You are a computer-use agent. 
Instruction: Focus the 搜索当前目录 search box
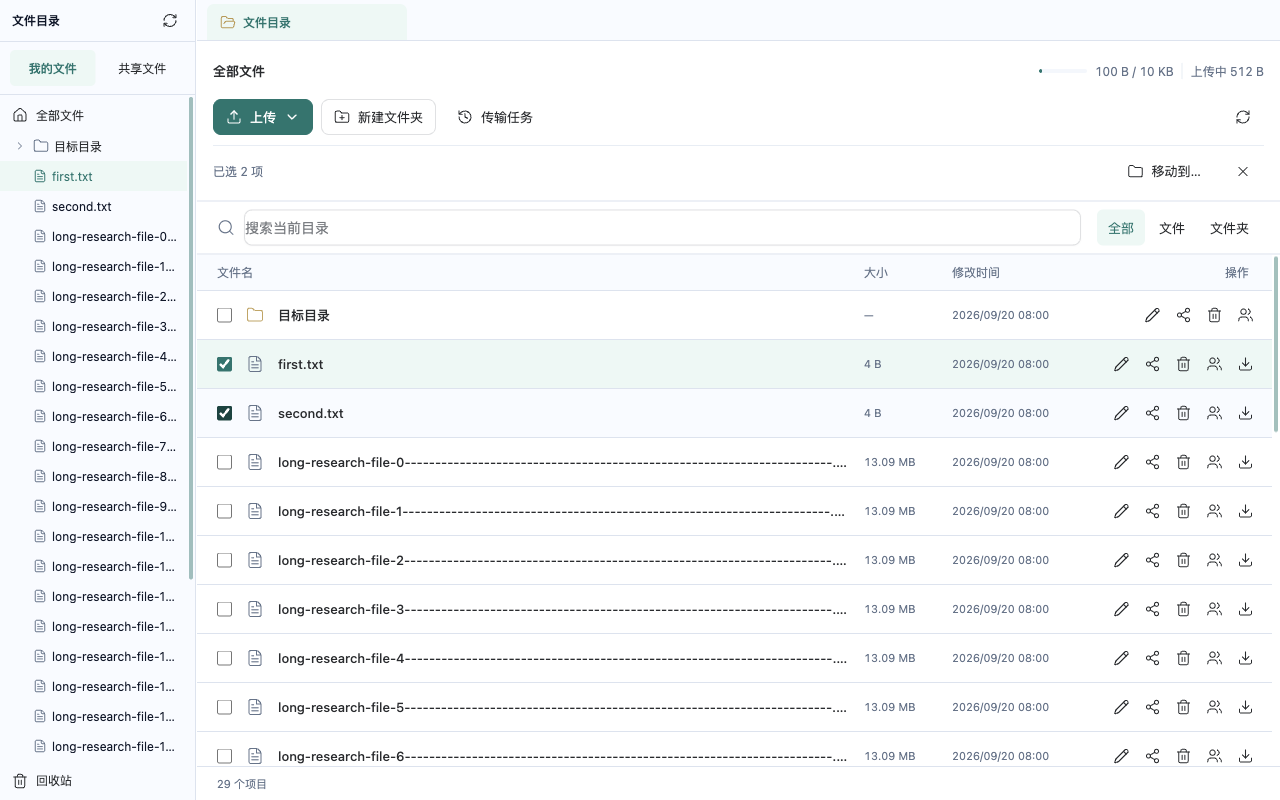662,228
